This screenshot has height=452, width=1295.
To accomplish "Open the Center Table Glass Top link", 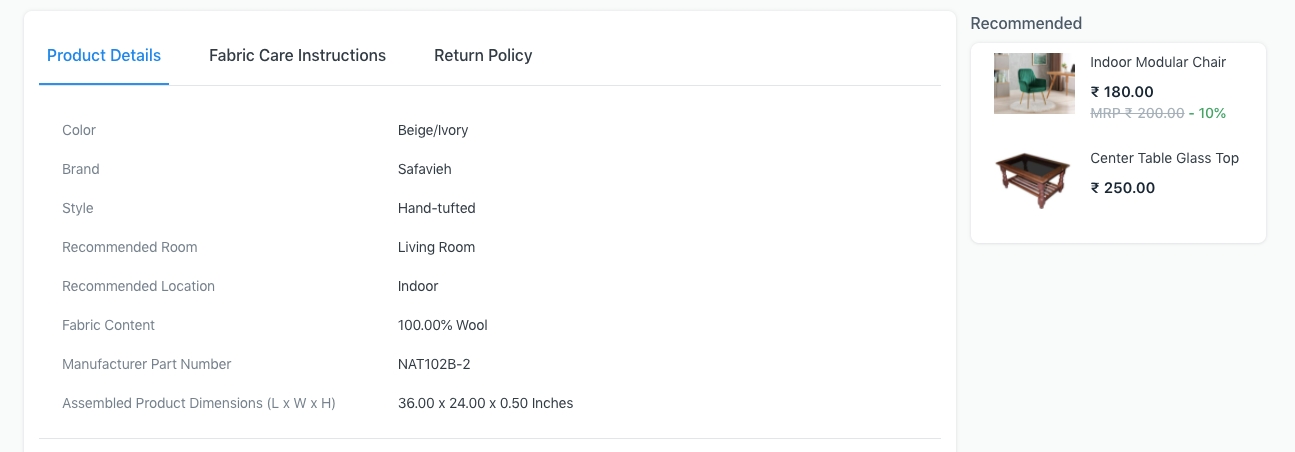I will (x=1164, y=158).
